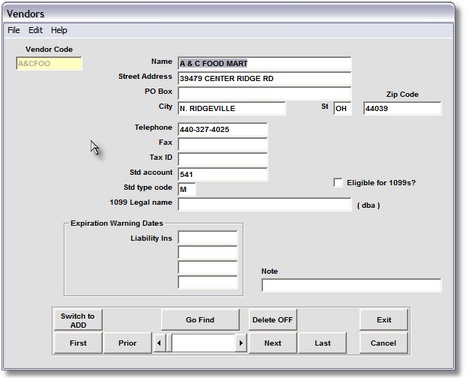This screenshot has height=381, width=466.
Task: Open the Help menu
Action: (x=59, y=30)
